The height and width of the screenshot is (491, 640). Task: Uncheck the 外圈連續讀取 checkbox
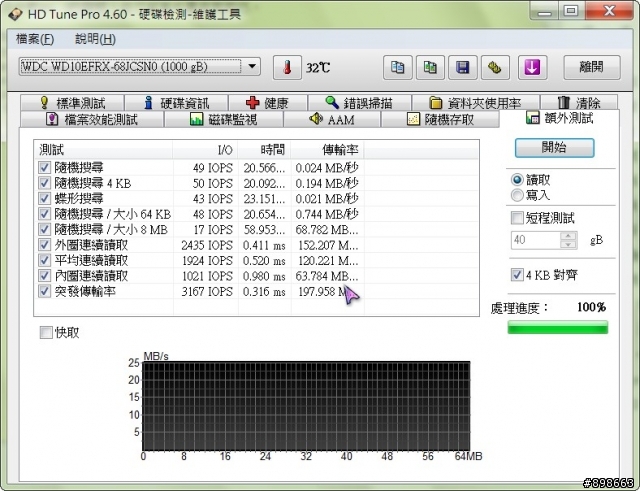pyautogui.click(x=44, y=245)
